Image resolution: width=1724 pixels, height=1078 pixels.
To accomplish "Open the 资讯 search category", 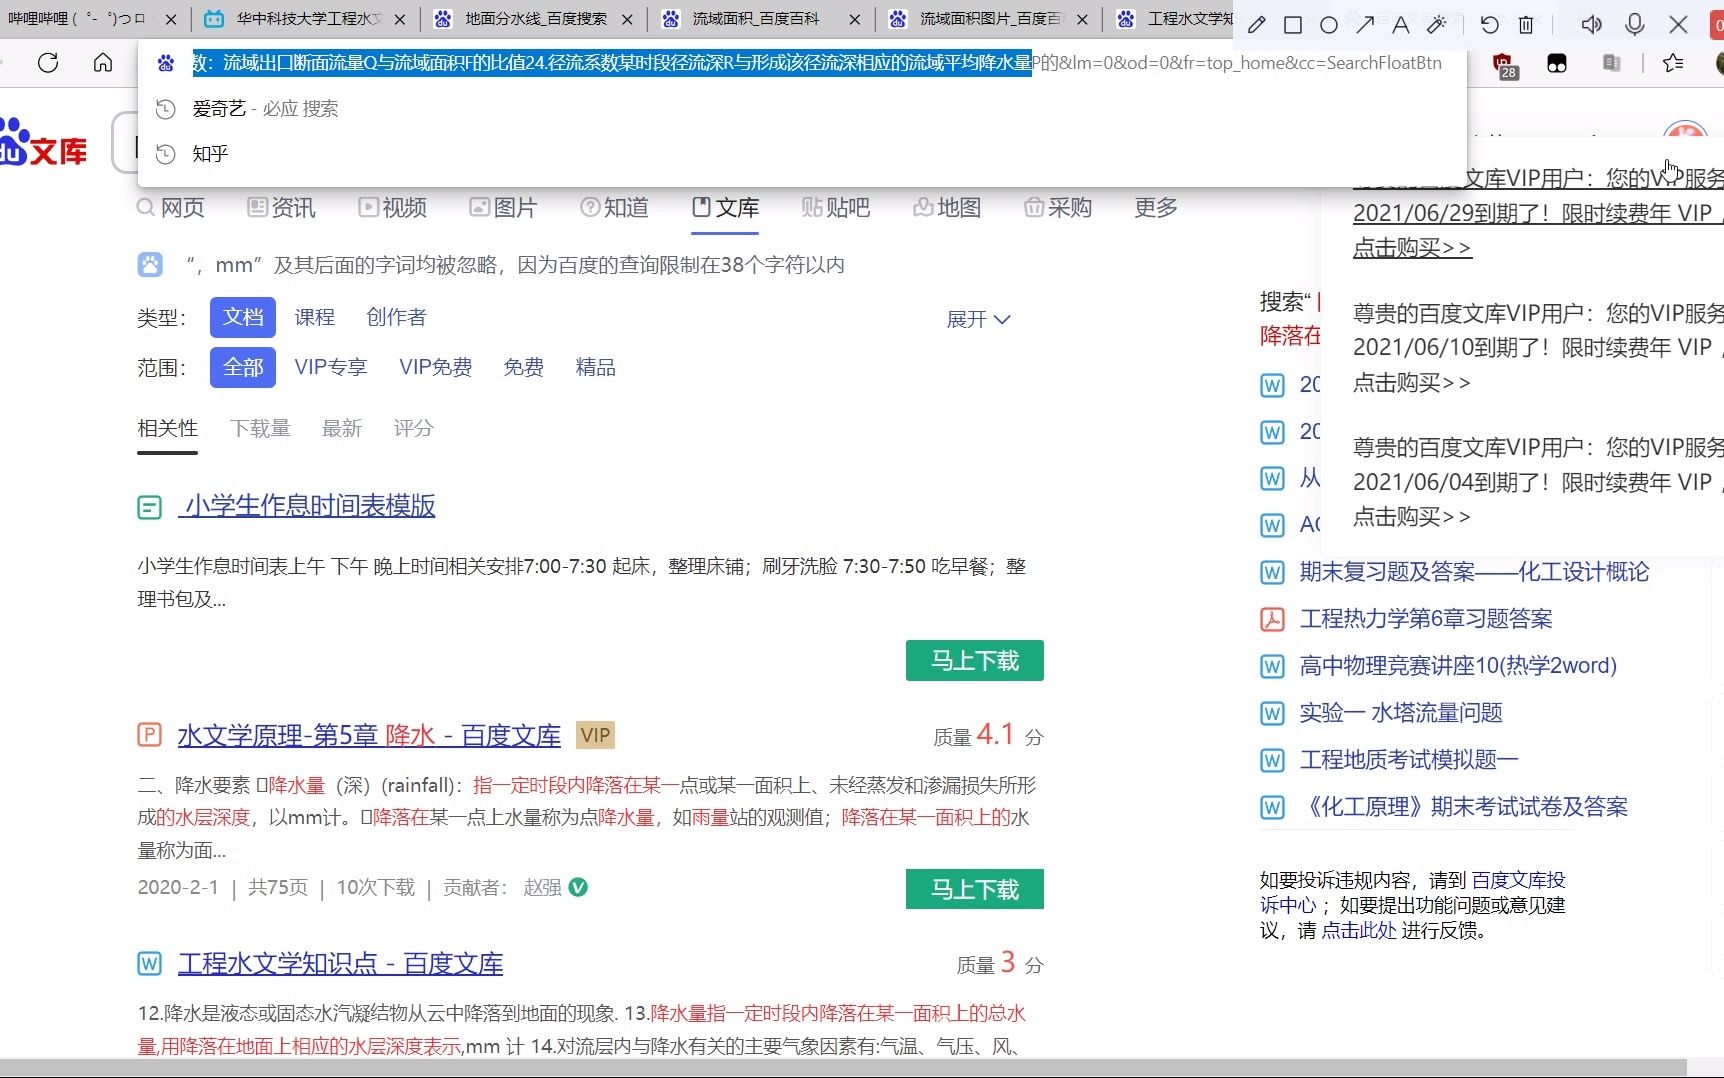I will [282, 207].
